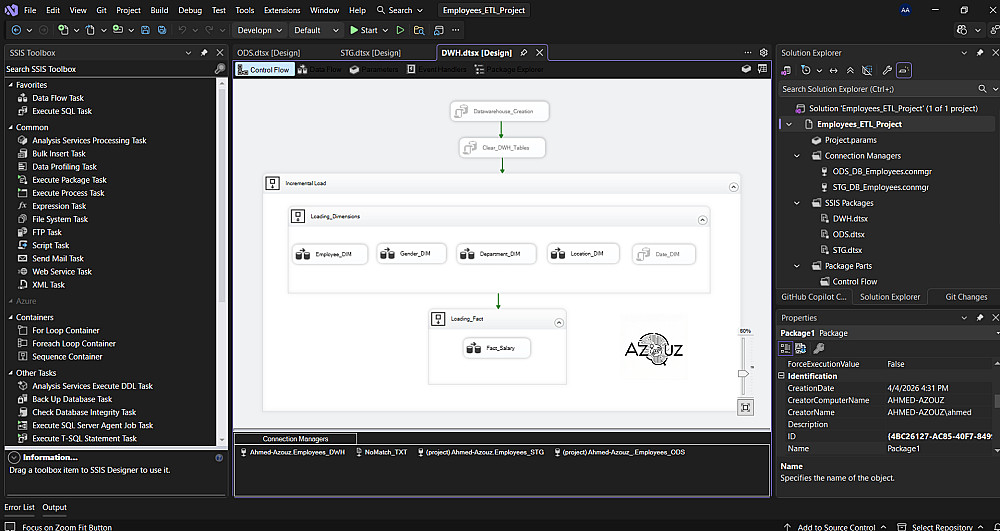Screen dimensions: 1000x531
Task: Toggle the Preview Selected Items button
Action: [904, 70]
